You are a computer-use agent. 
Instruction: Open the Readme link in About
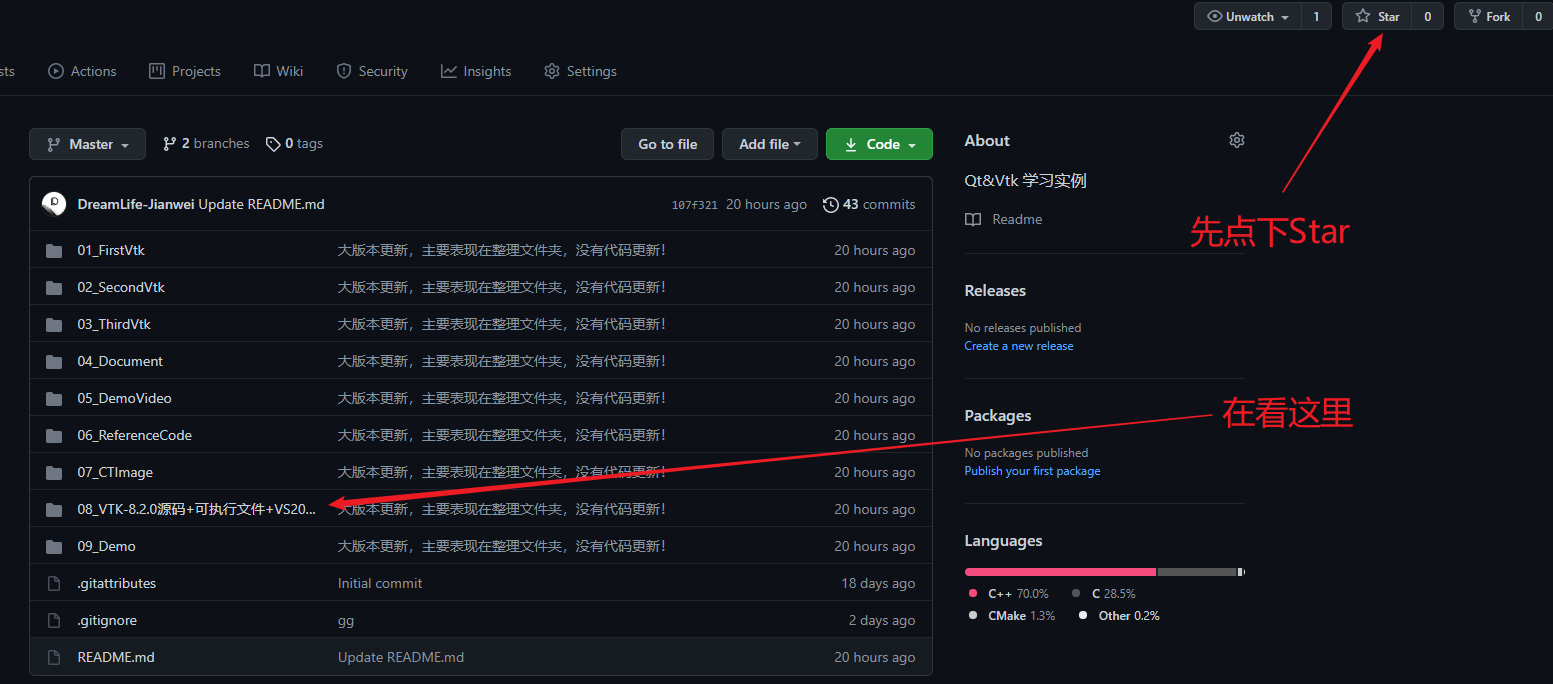point(1004,219)
